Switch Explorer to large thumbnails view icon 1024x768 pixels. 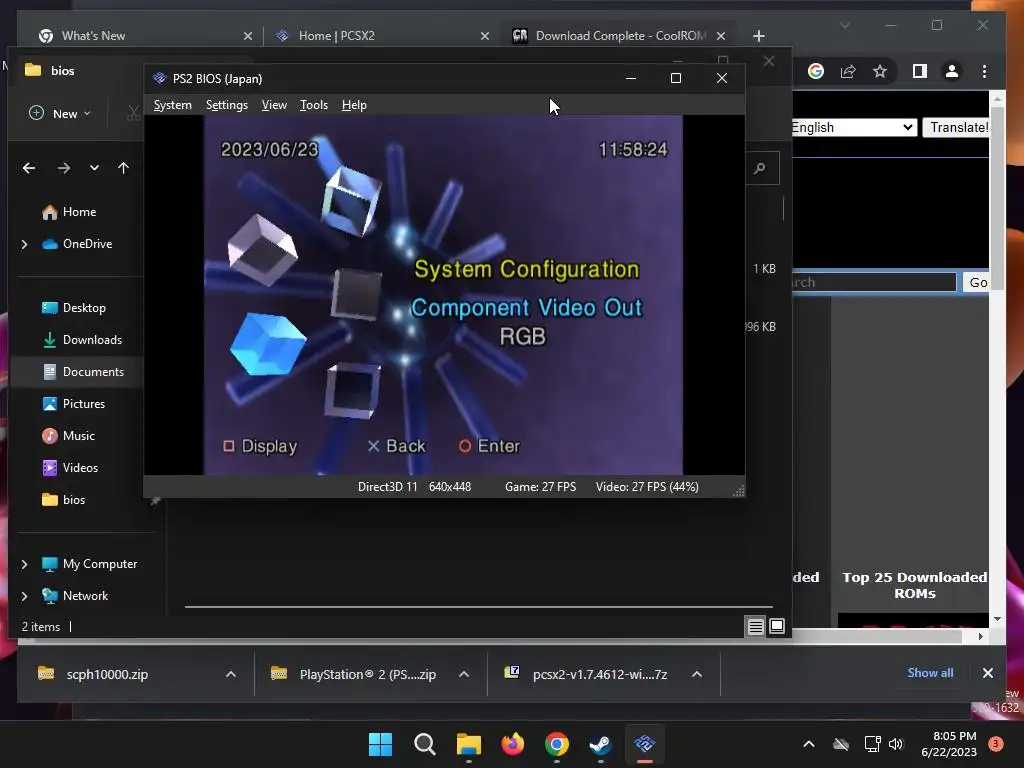coord(776,627)
